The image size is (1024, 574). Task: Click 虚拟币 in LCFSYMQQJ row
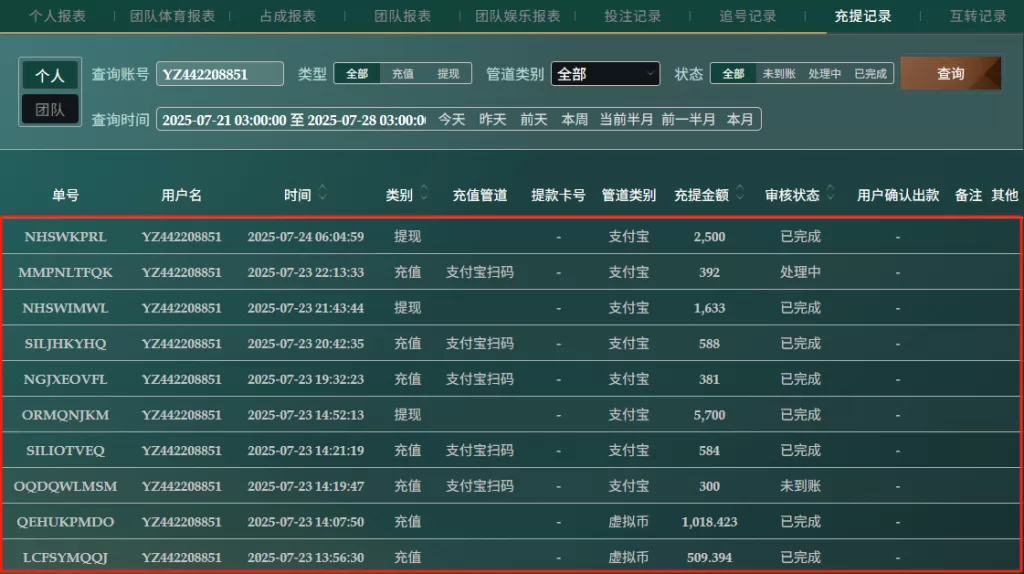click(628, 558)
